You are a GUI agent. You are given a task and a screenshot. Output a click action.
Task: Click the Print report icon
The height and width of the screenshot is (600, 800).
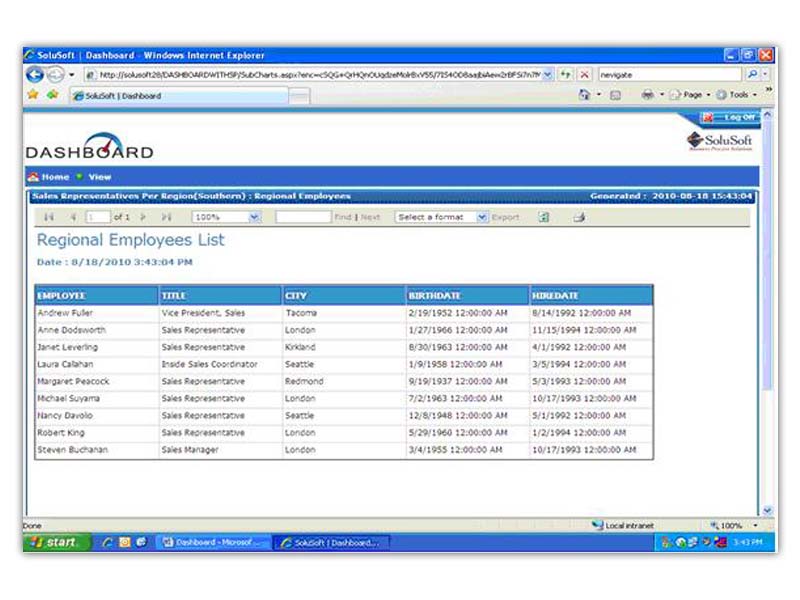(x=578, y=217)
